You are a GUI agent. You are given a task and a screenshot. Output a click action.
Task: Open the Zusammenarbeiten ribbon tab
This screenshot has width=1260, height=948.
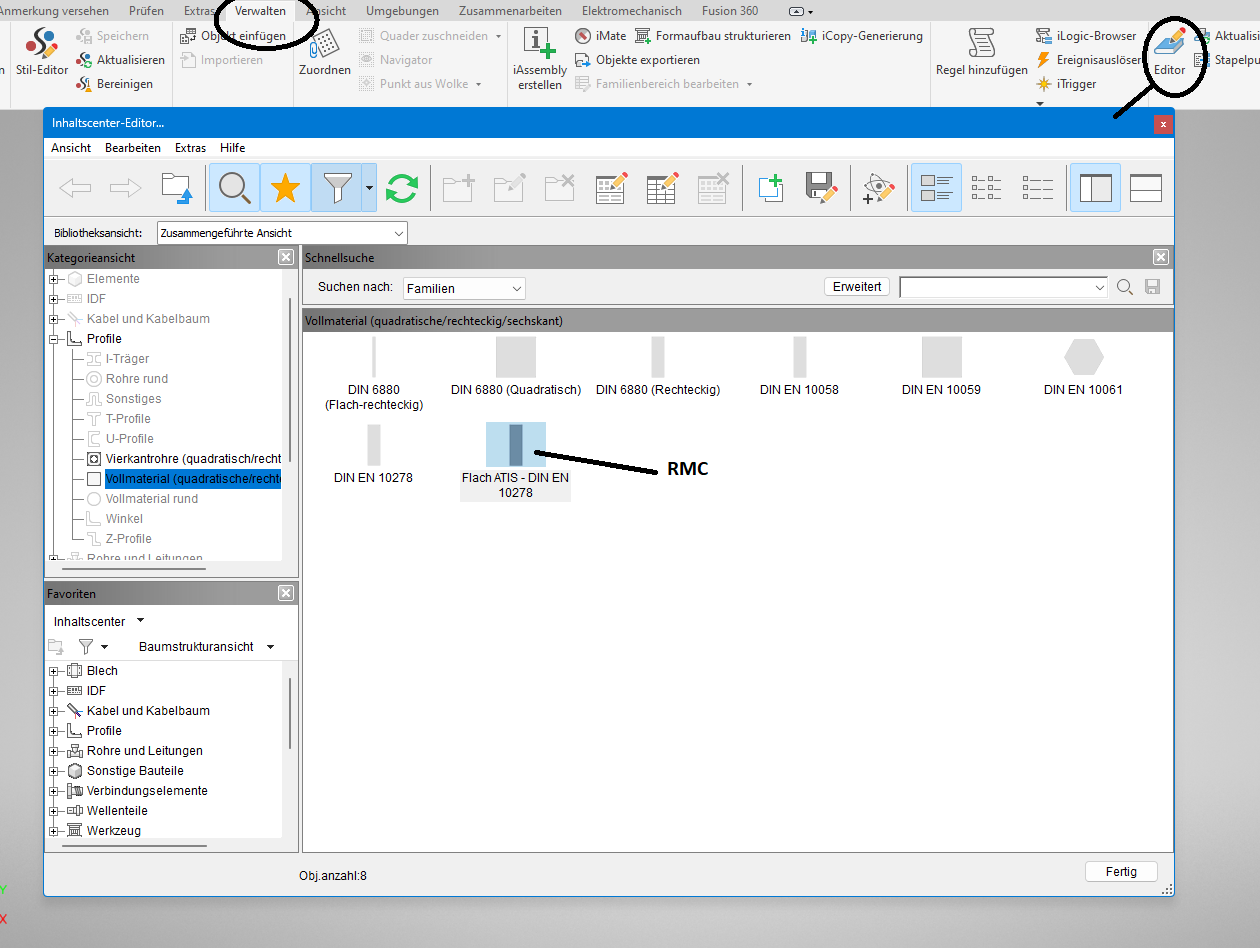click(x=510, y=11)
